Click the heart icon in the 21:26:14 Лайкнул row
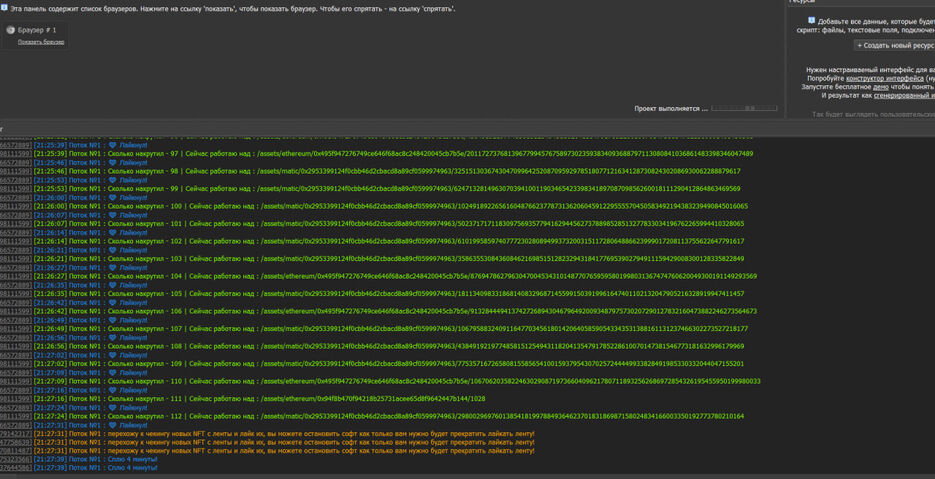 click(x=112, y=233)
